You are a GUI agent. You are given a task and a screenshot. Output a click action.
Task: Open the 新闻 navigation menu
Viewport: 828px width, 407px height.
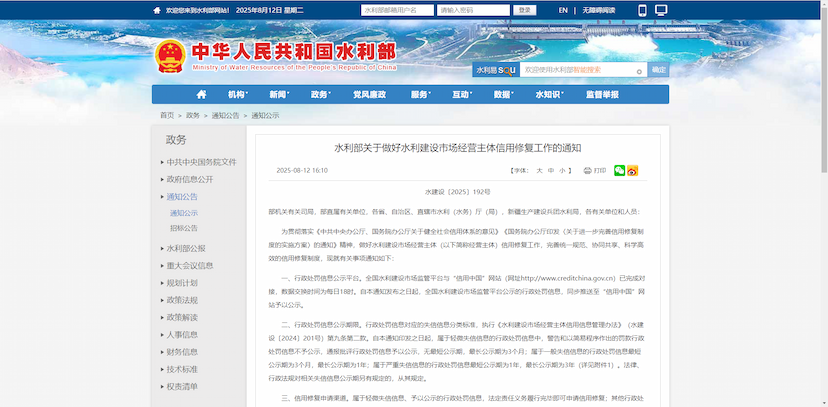pyautogui.click(x=279, y=94)
